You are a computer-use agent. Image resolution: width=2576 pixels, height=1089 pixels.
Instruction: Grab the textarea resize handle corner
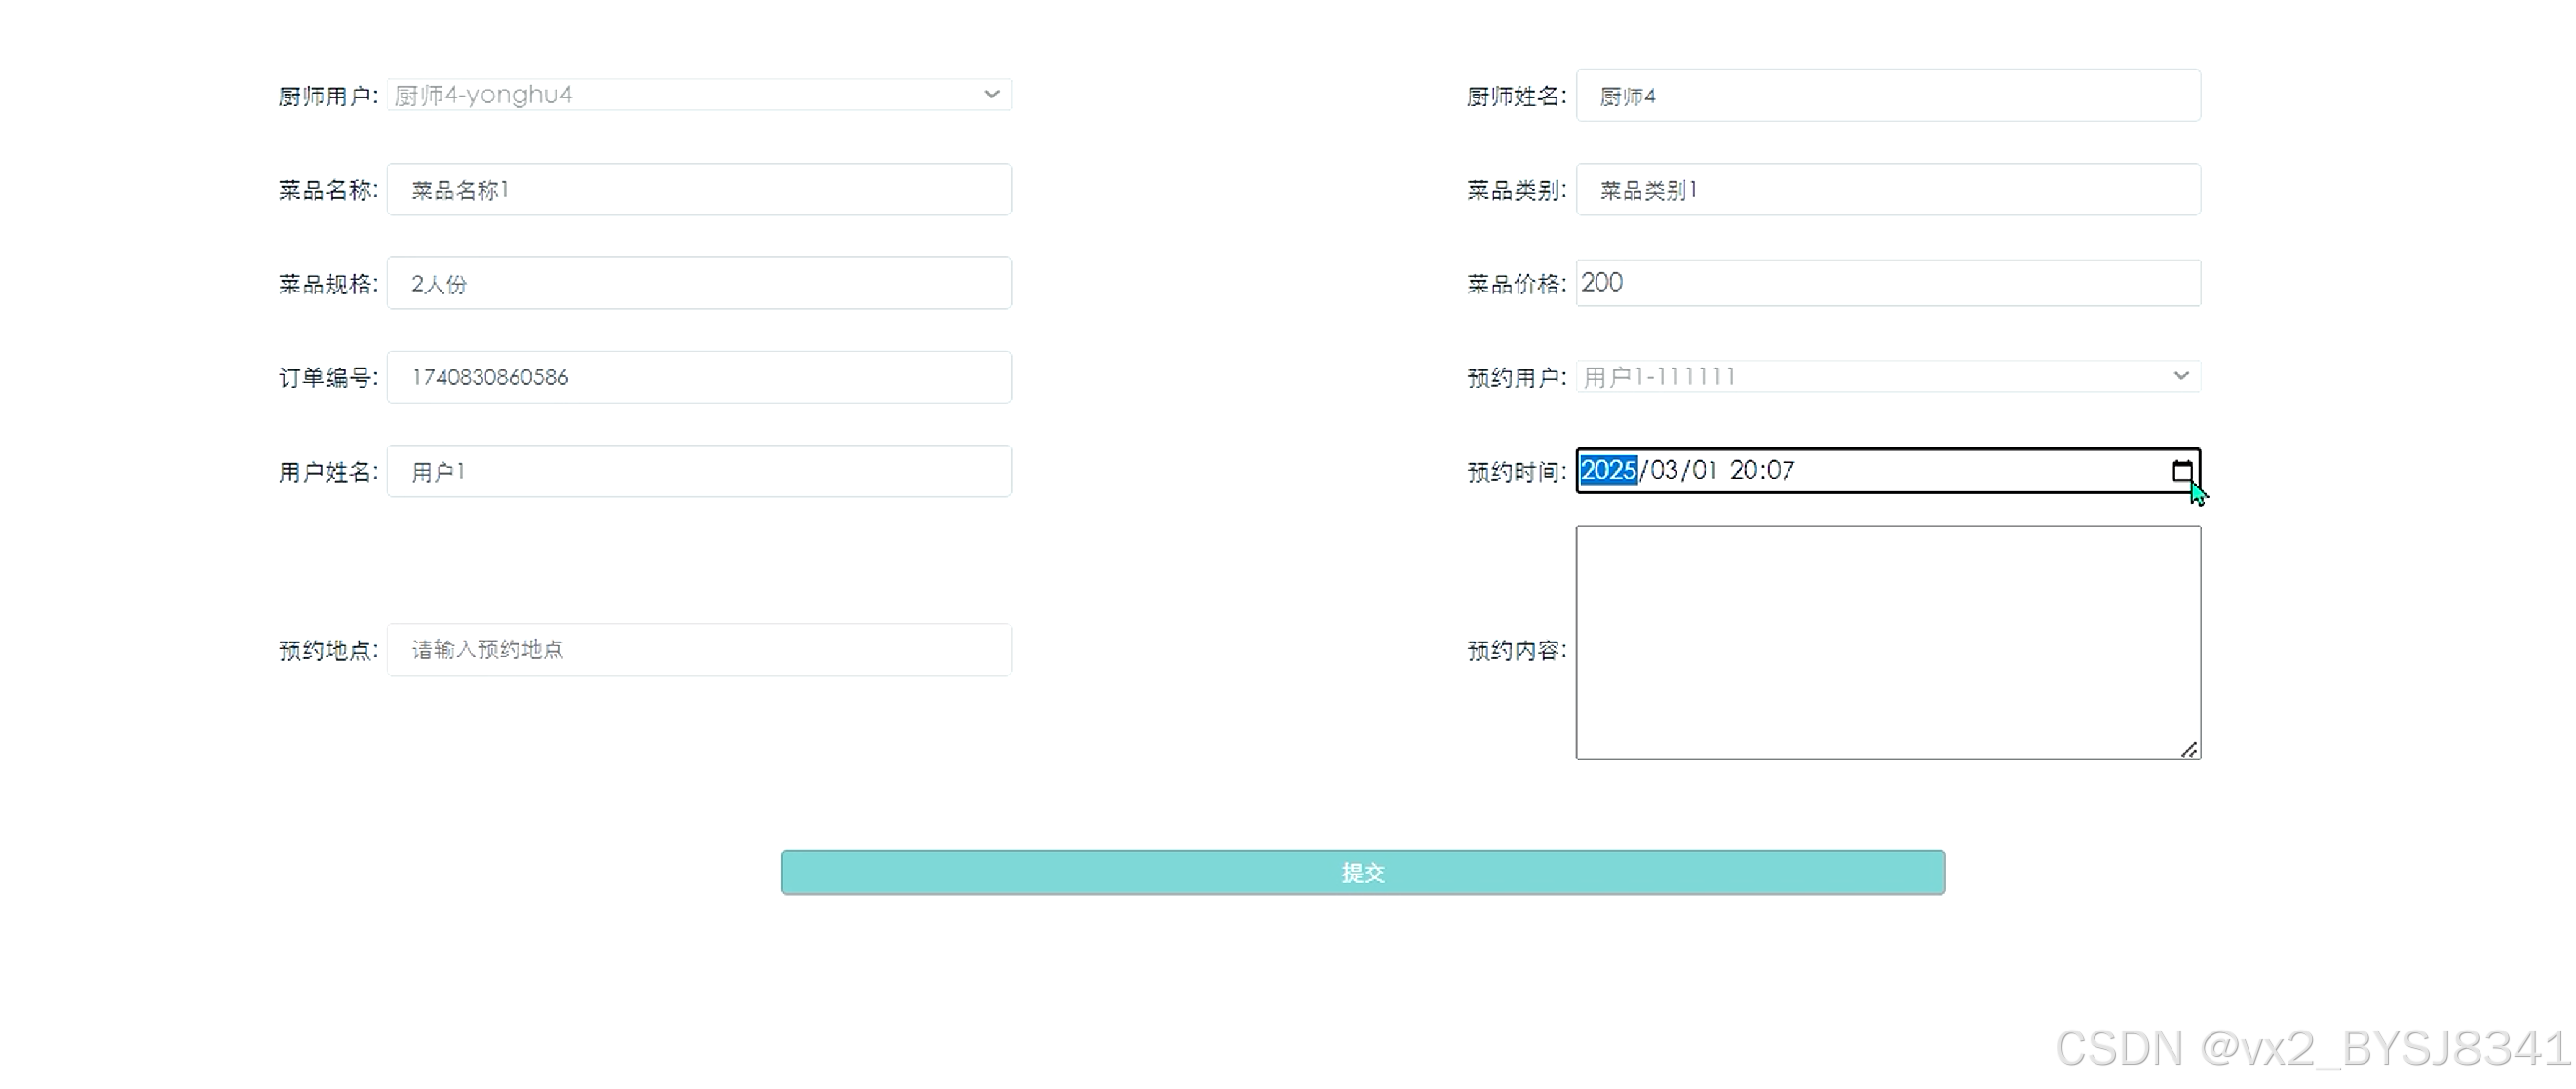(x=2189, y=750)
